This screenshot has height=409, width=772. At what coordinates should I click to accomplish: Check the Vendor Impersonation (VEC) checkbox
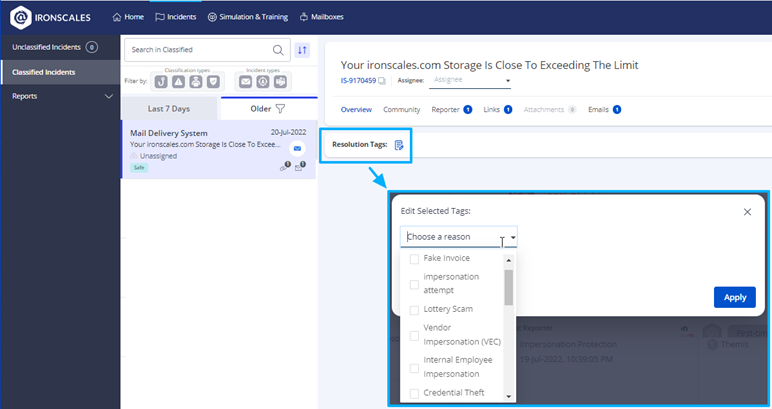tap(415, 336)
